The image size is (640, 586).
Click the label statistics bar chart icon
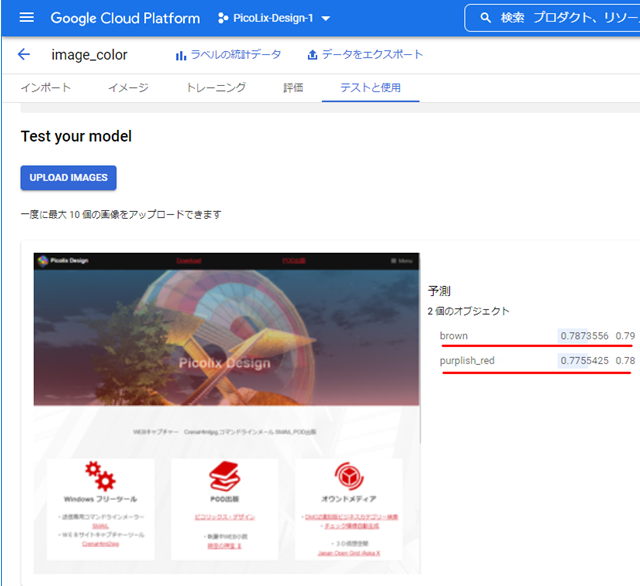tap(181, 55)
